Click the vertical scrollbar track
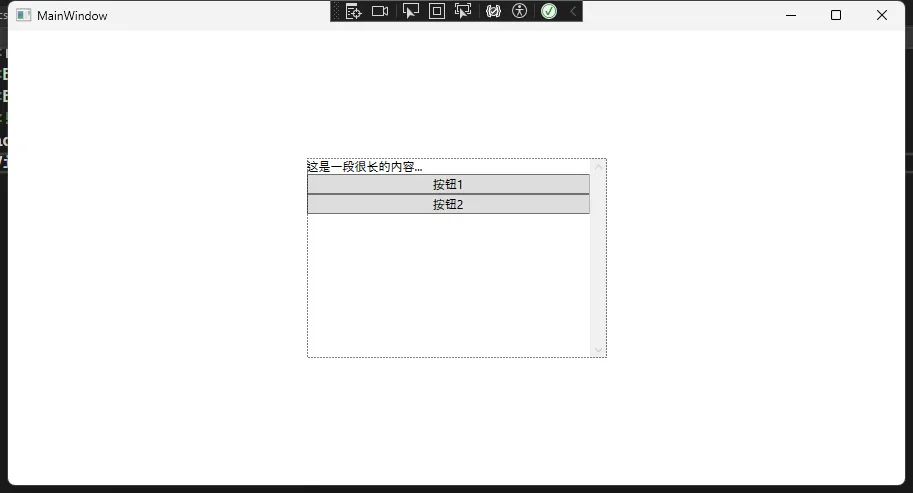The width and height of the screenshot is (913, 493). coord(598,260)
